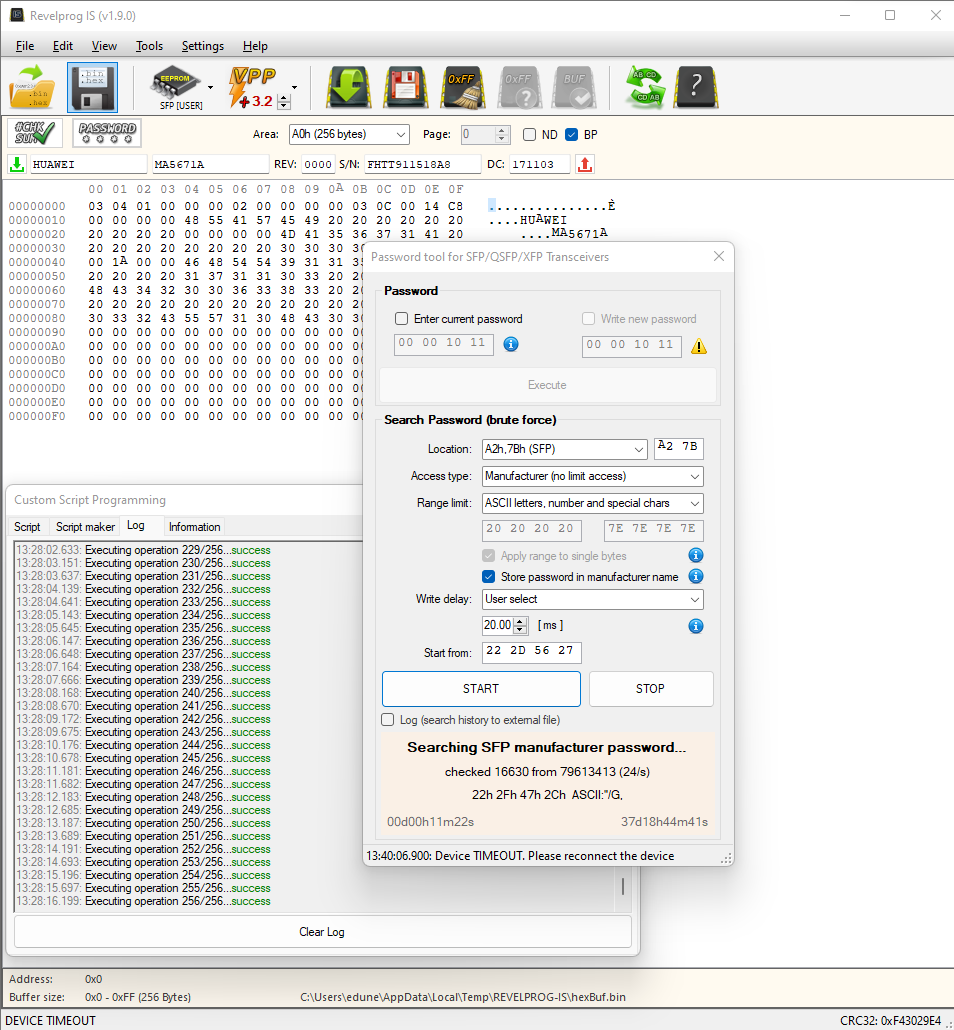Click info icon next to Store password in manufacturer name

pyautogui.click(x=696, y=577)
